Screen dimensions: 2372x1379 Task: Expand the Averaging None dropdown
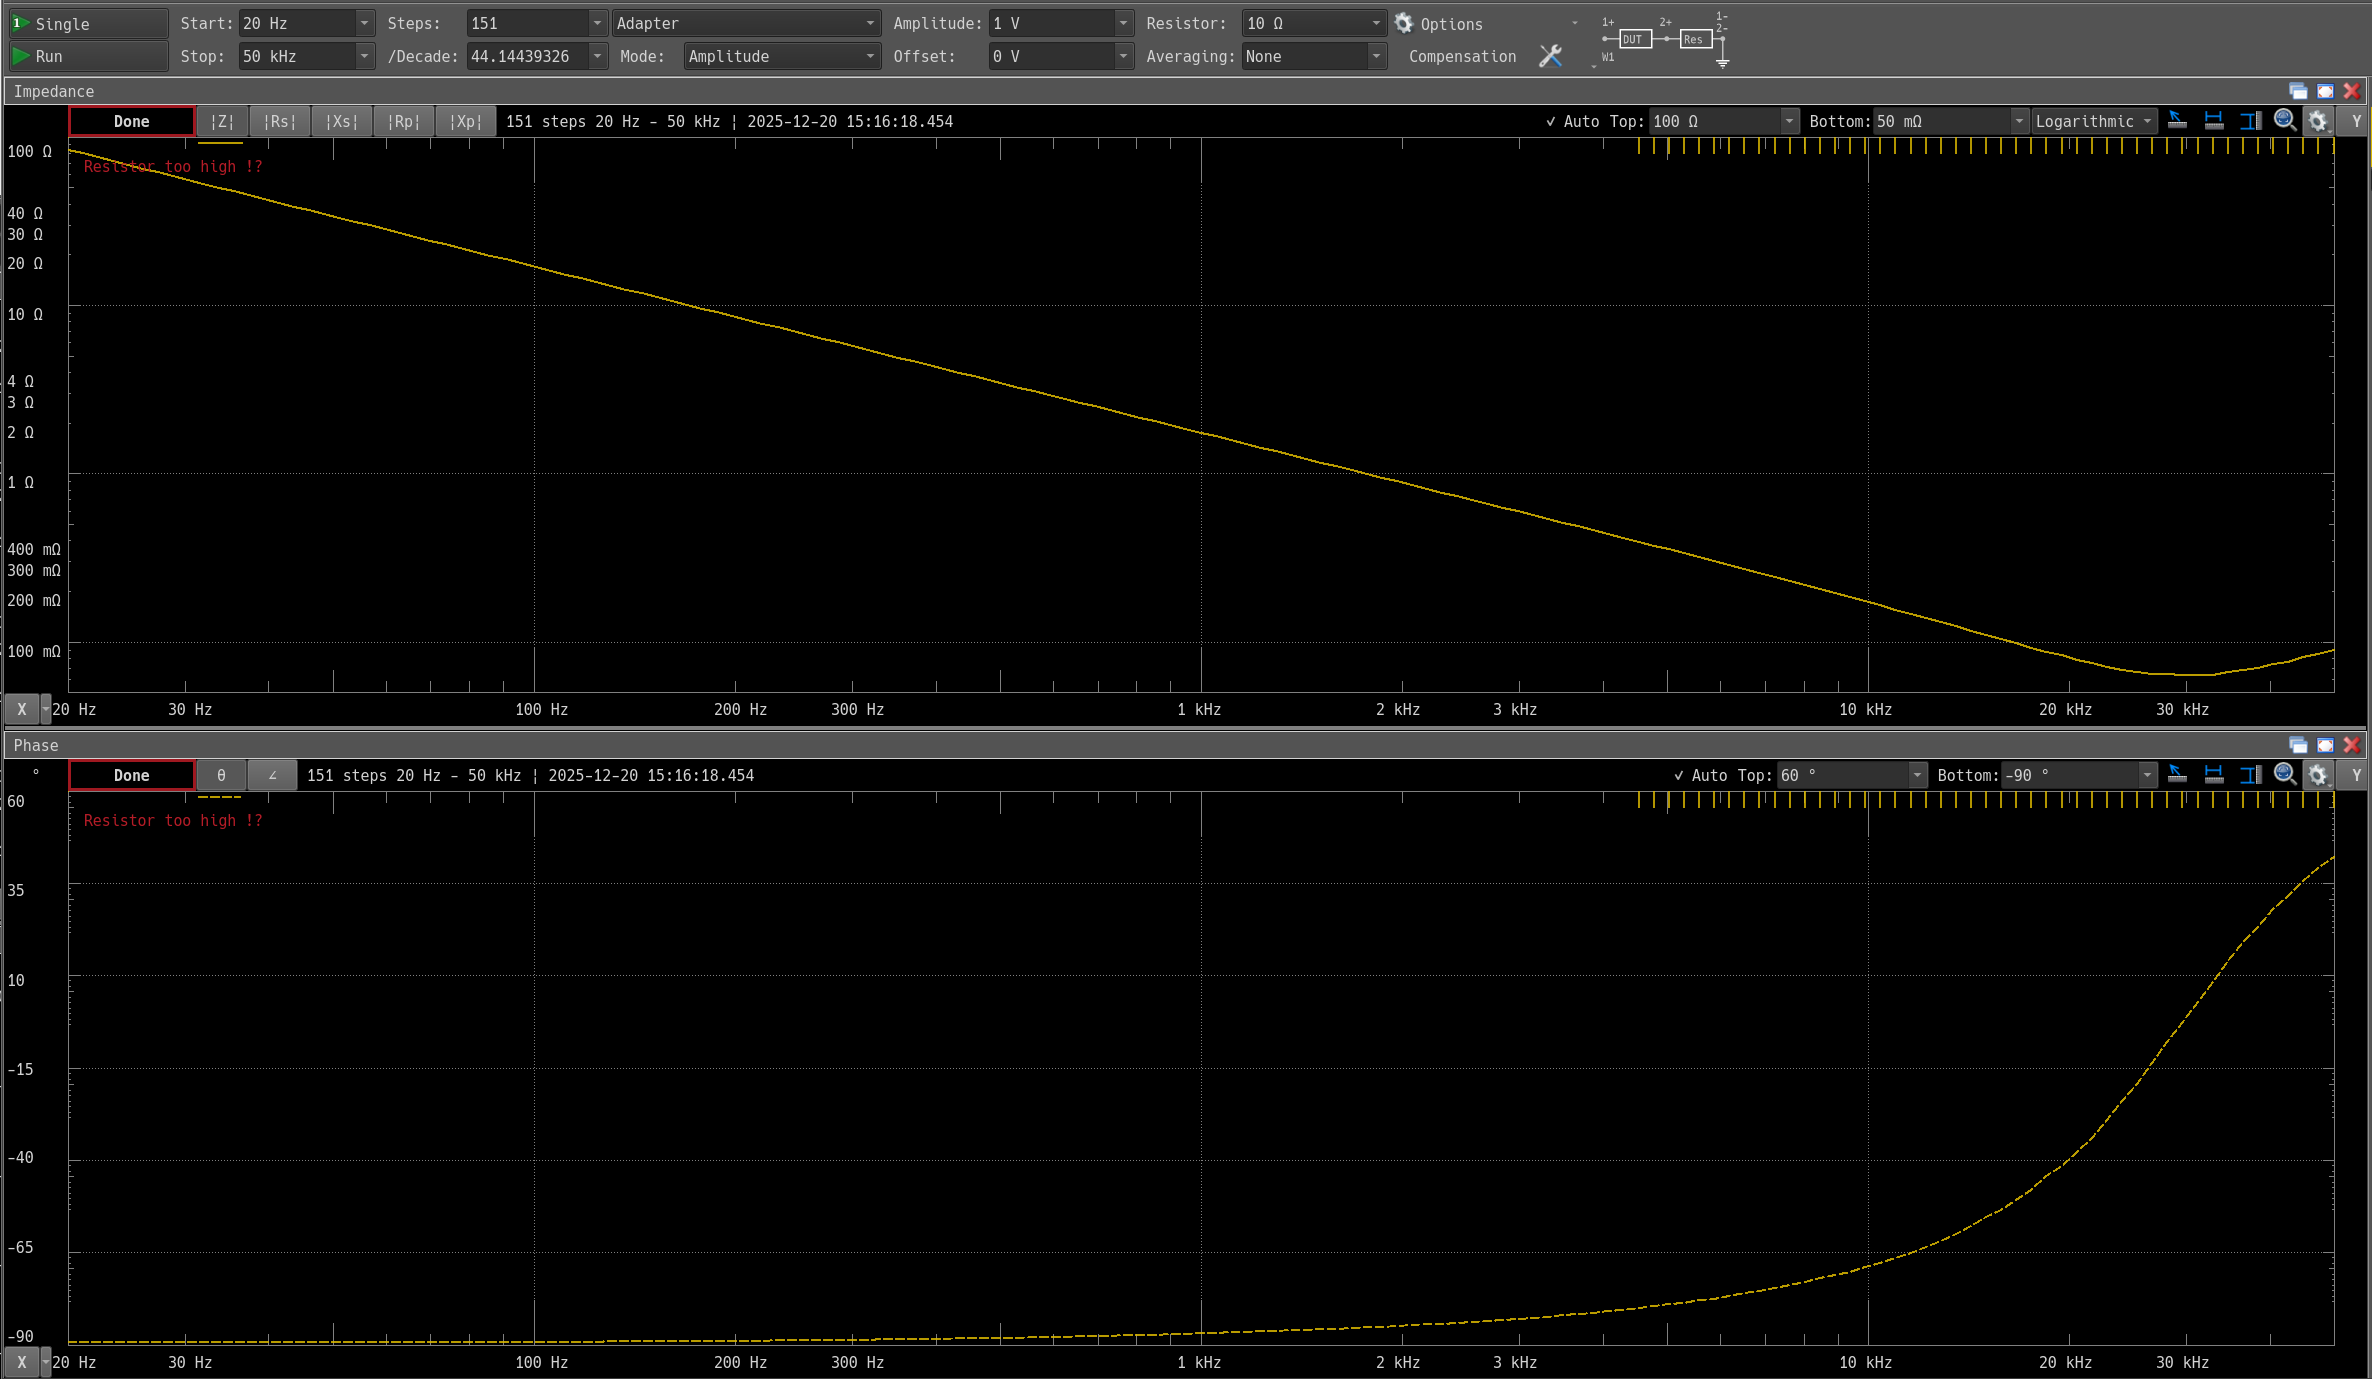pyautogui.click(x=1376, y=56)
